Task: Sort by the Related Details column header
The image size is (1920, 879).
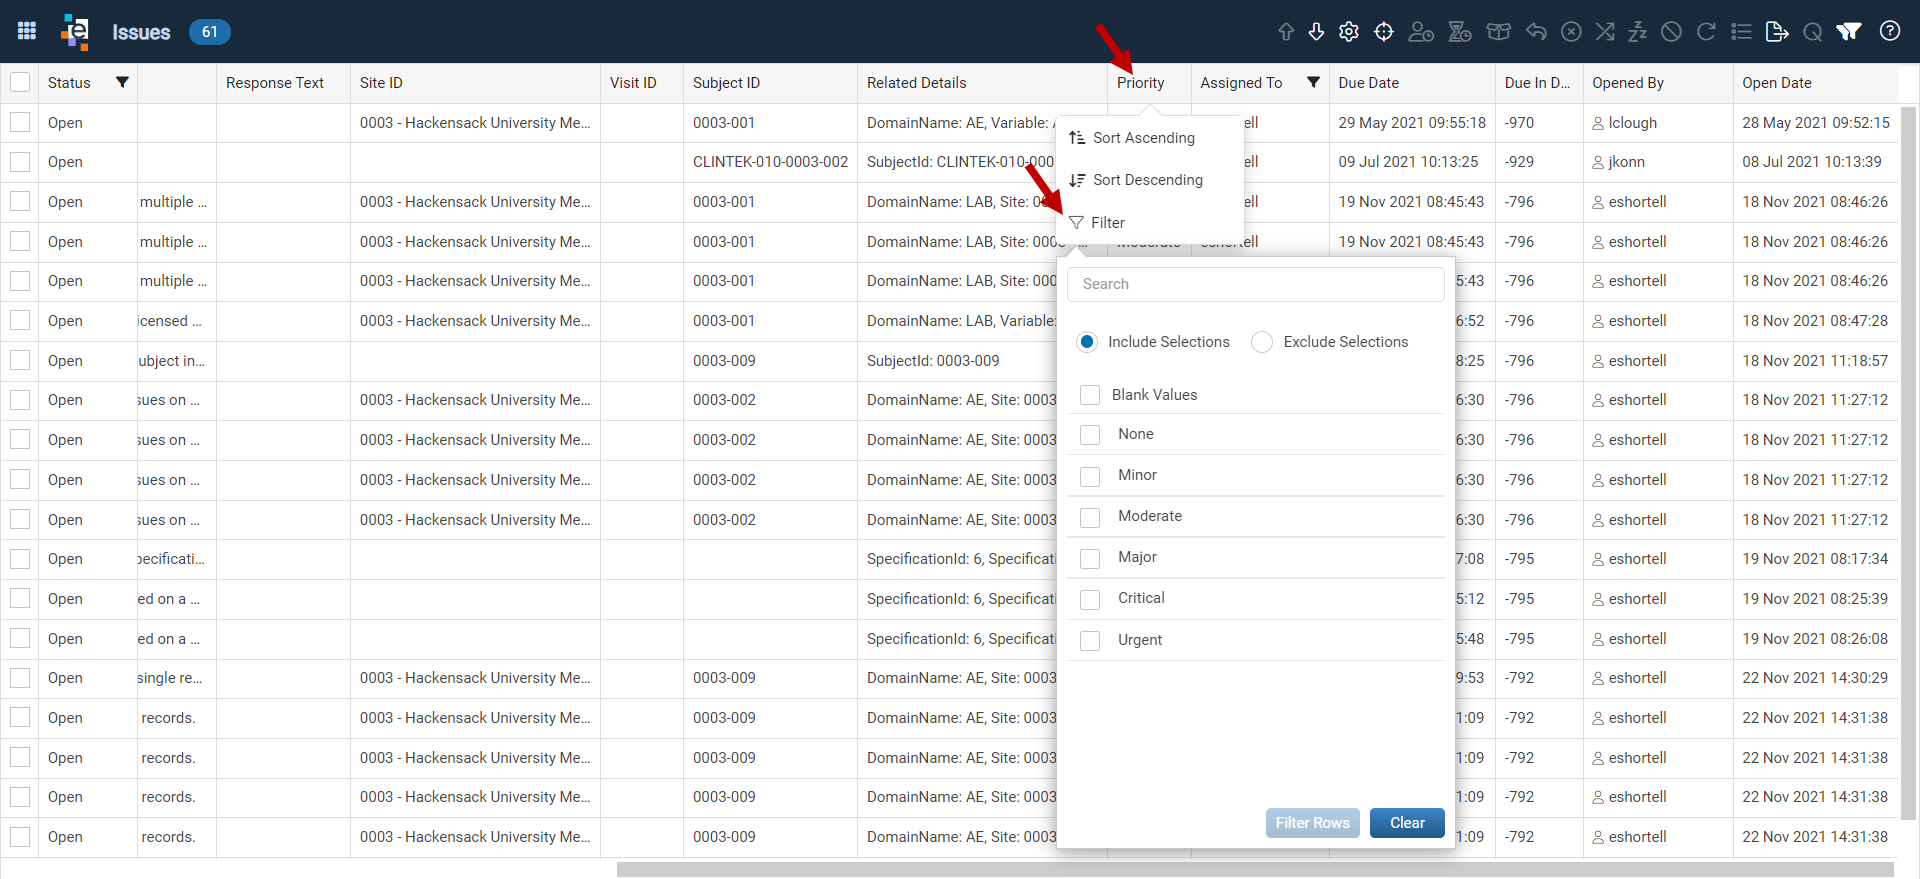Action: tap(917, 83)
